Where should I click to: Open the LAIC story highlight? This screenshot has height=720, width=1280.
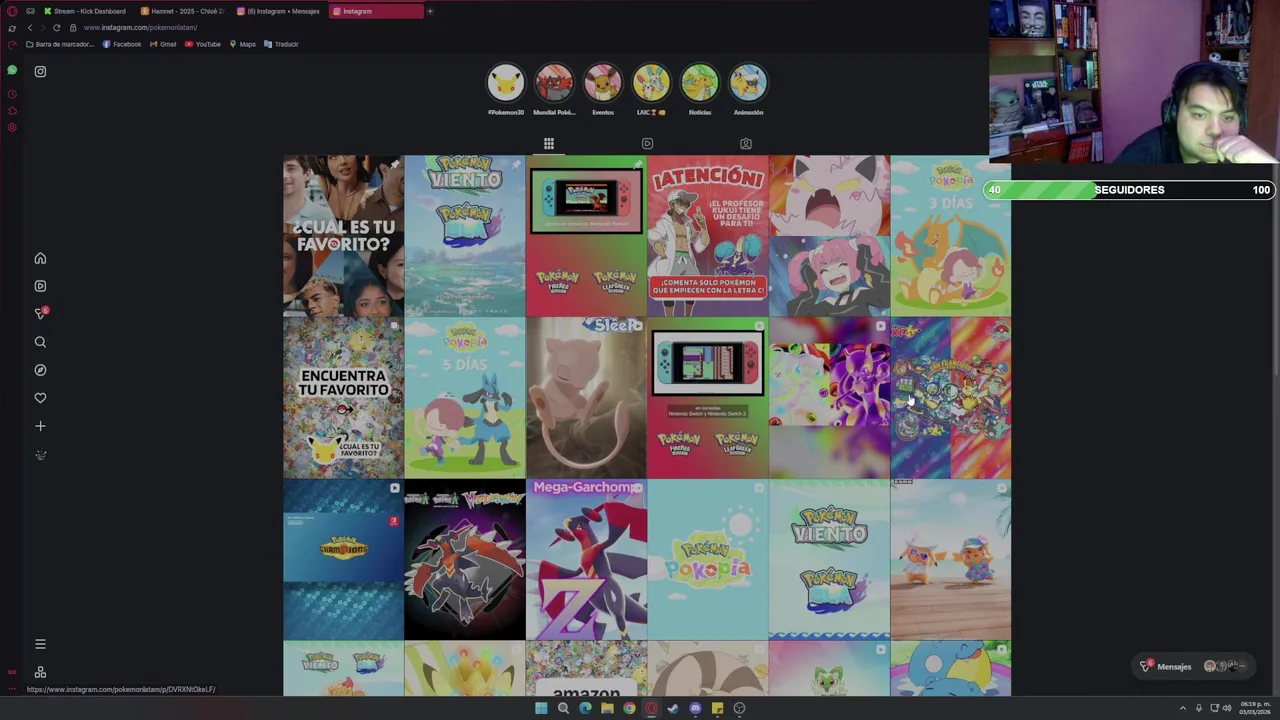[x=651, y=83]
